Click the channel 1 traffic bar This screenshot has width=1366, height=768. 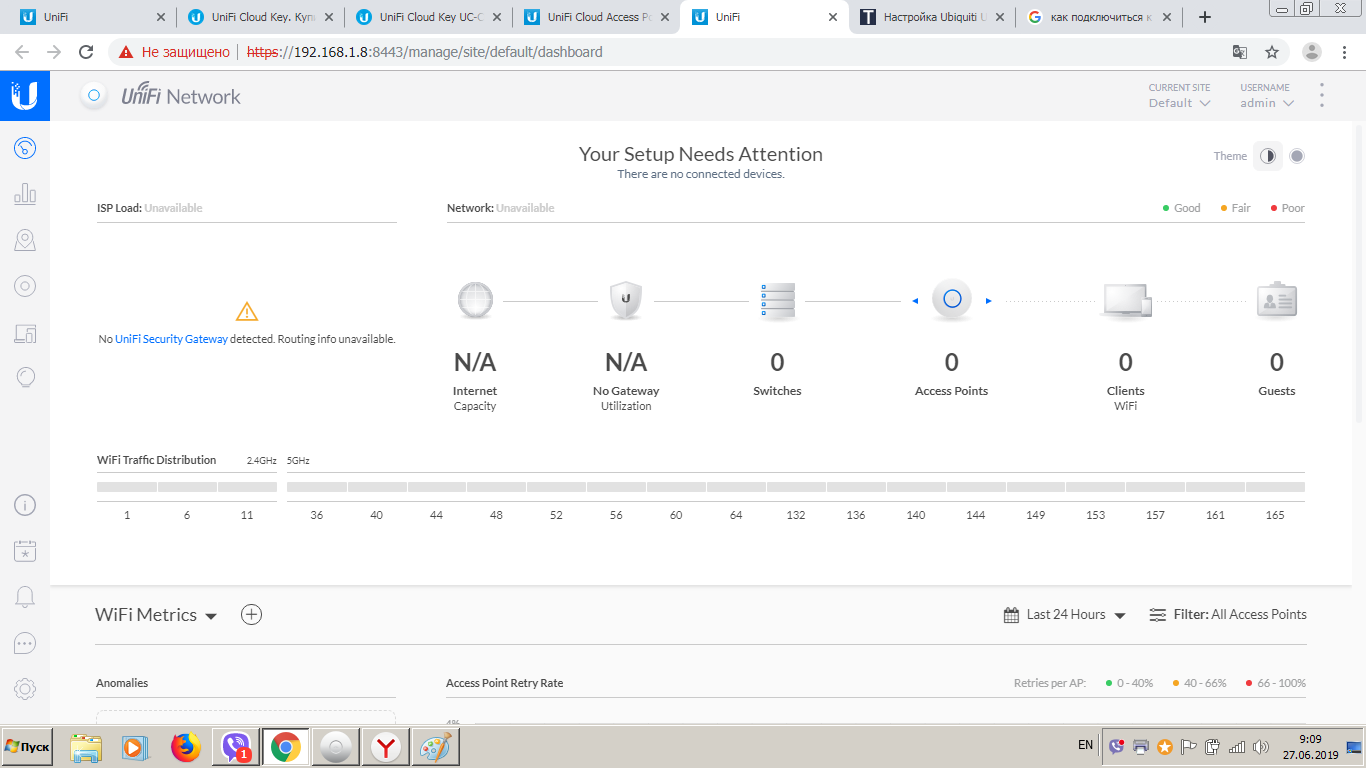pos(127,487)
